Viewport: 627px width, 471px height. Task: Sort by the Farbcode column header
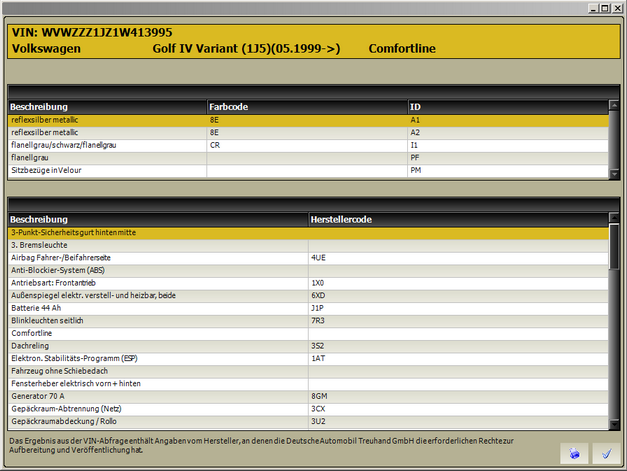307,107
